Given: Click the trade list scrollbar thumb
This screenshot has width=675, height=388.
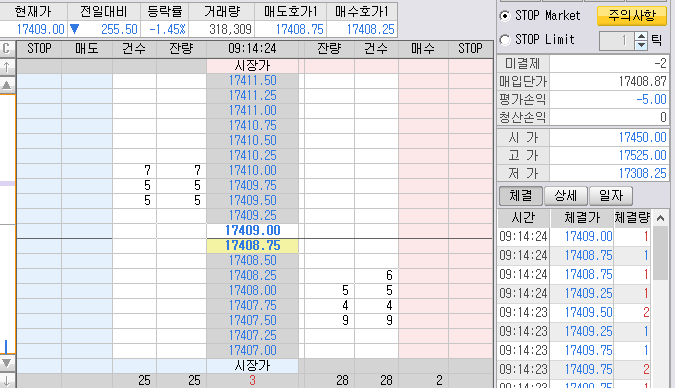Looking at the screenshot, I should [660, 254].
